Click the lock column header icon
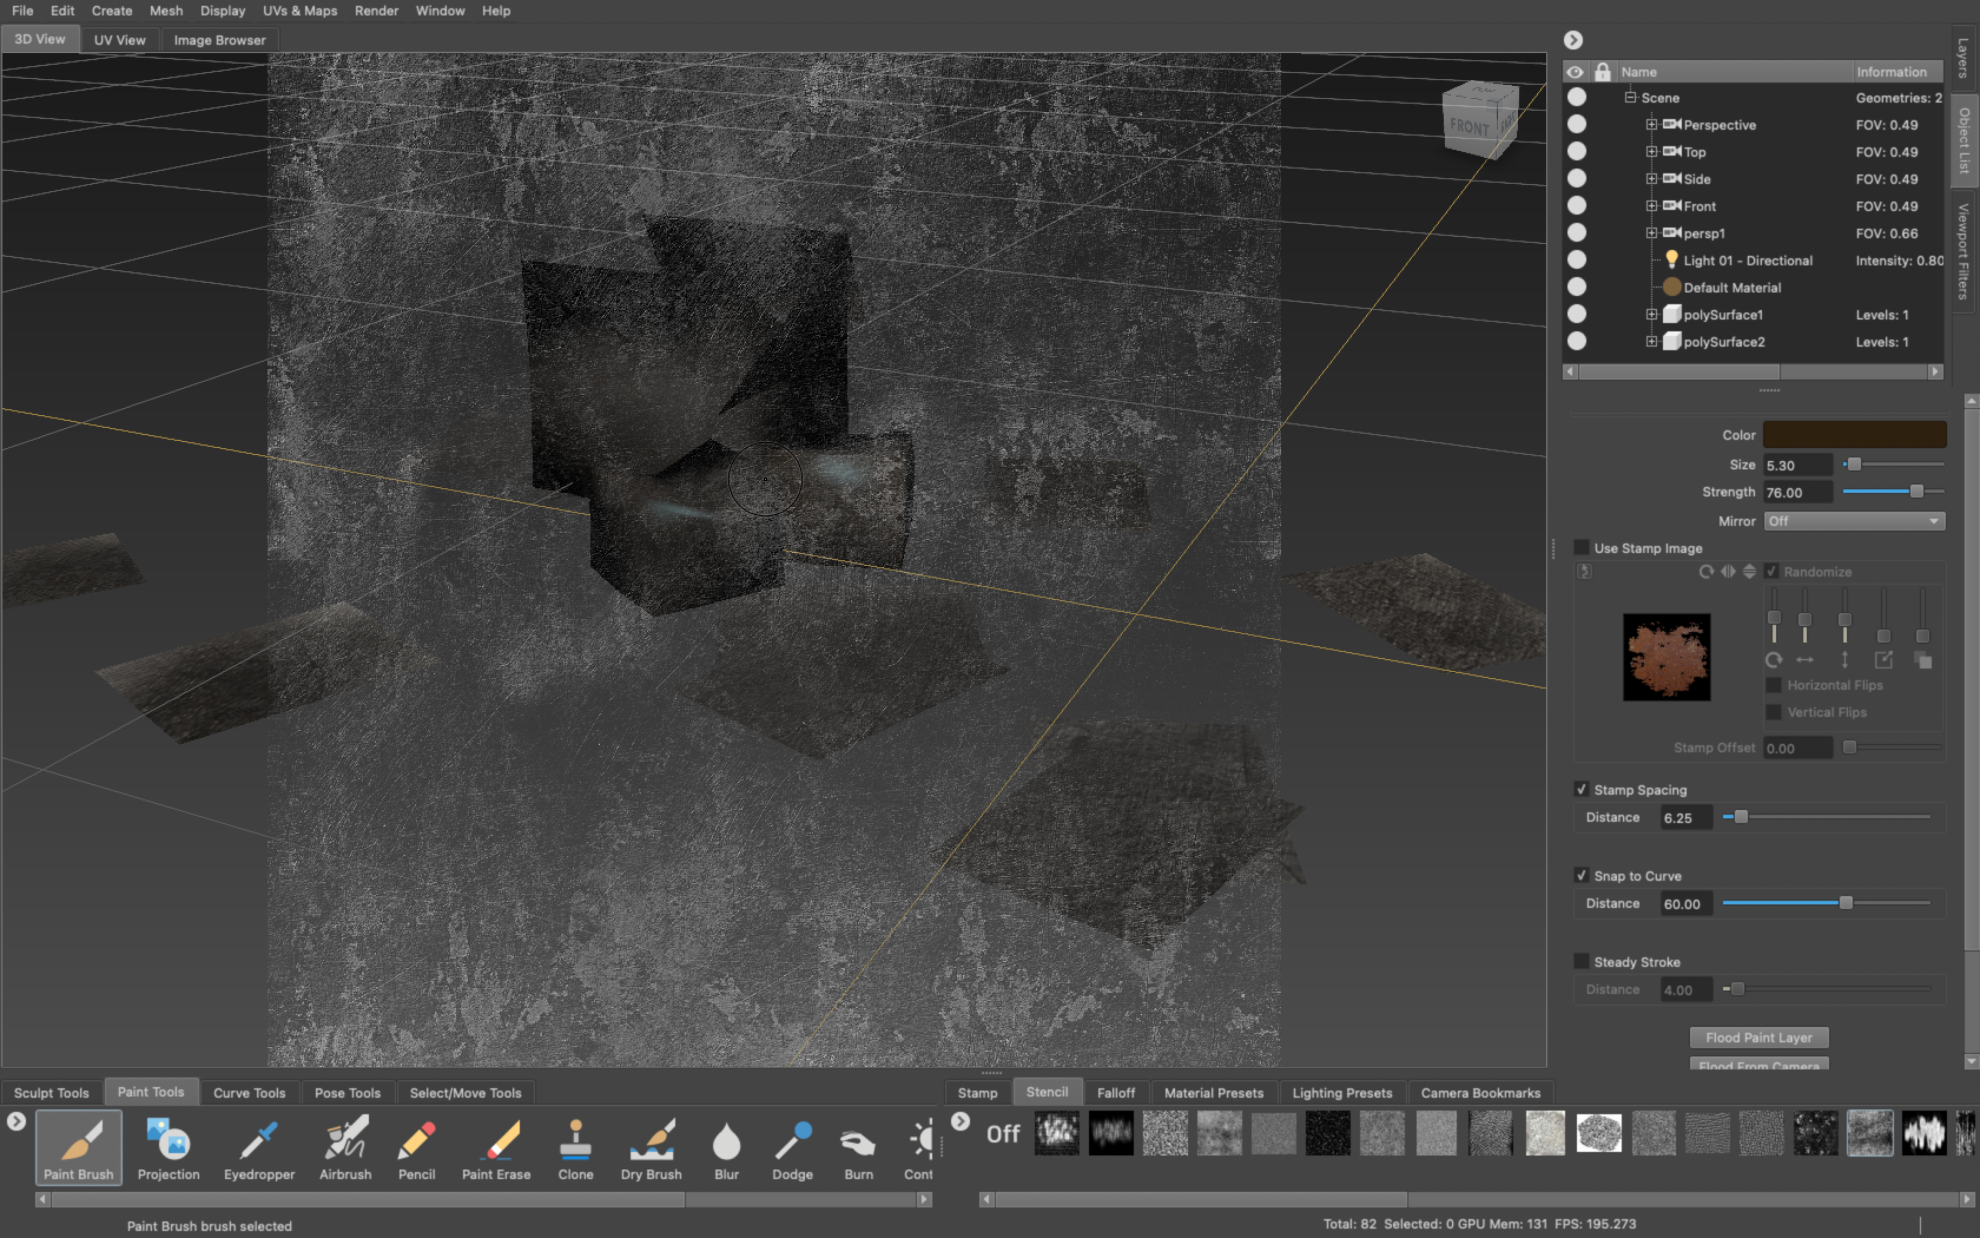 coord(1602,71)
